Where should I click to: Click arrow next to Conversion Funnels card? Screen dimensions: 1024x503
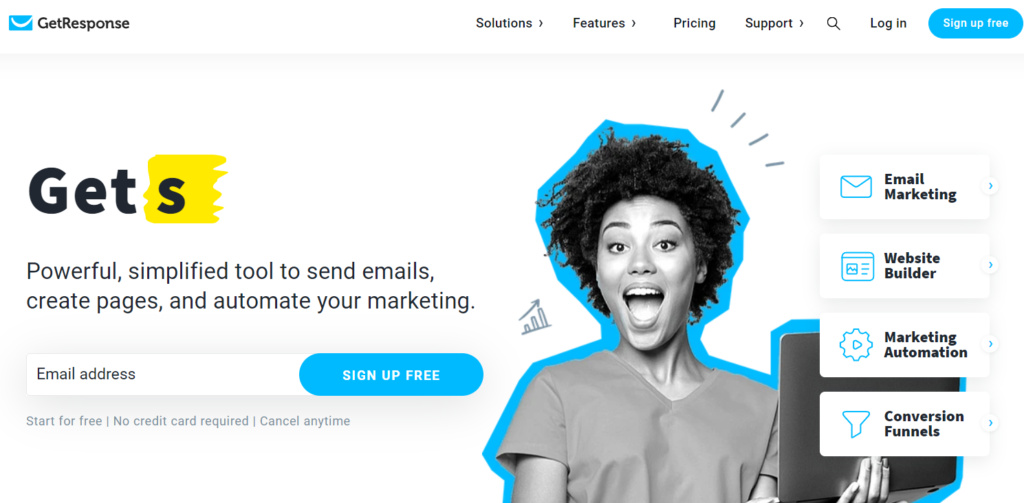click(990, 423)
